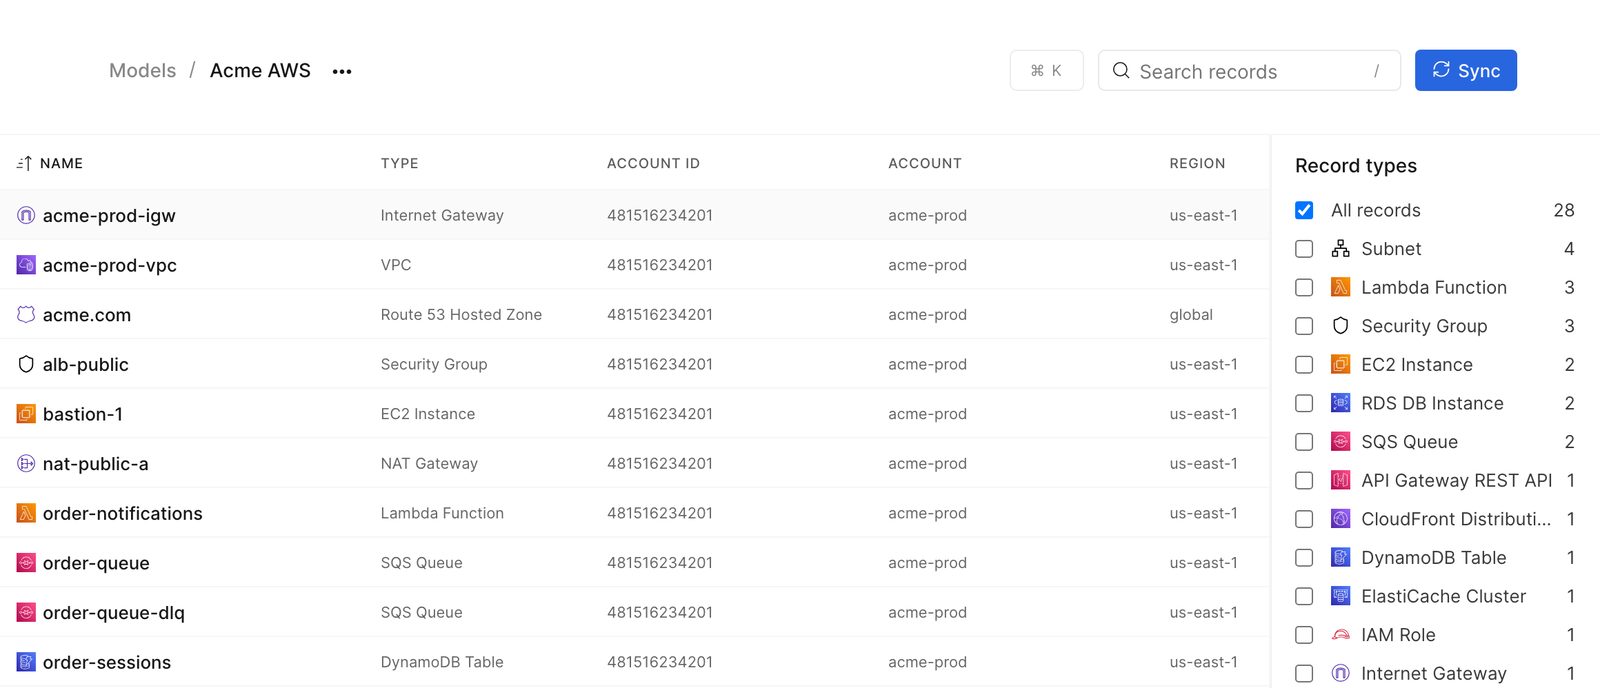Click the magnifier icon in Search records
Screen dimensions: 1600x688
coord(1121,70)
